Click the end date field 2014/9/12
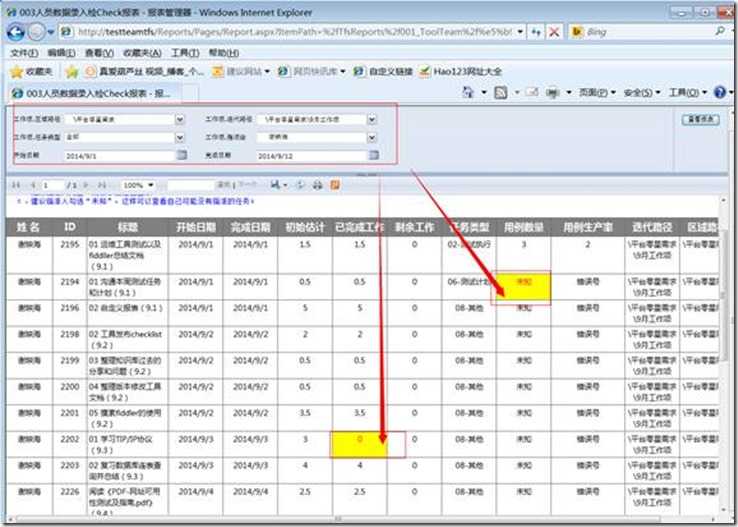 (311, 155)
